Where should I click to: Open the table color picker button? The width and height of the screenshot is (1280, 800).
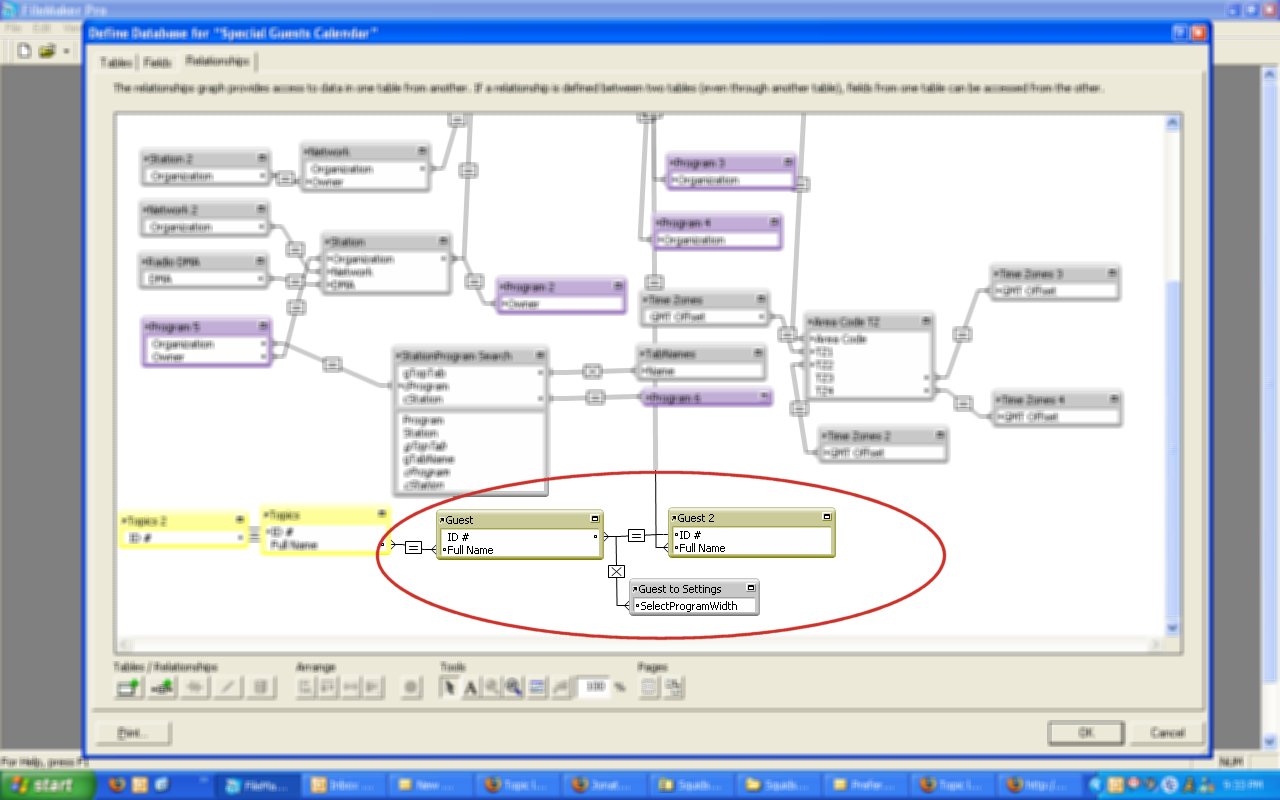(x=409, y=687)
